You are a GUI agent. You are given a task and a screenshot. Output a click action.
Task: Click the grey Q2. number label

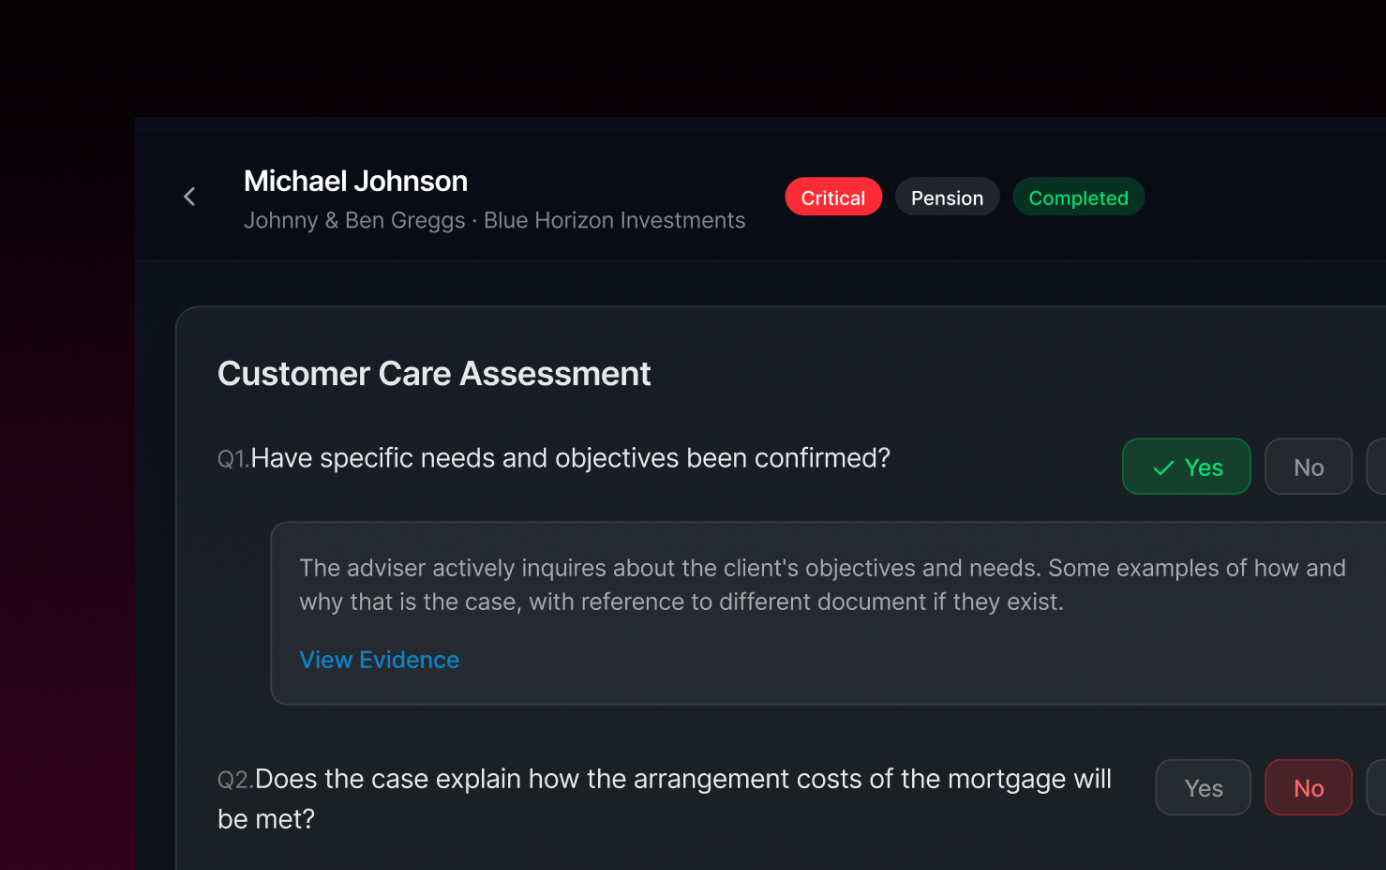coord(235,780)
